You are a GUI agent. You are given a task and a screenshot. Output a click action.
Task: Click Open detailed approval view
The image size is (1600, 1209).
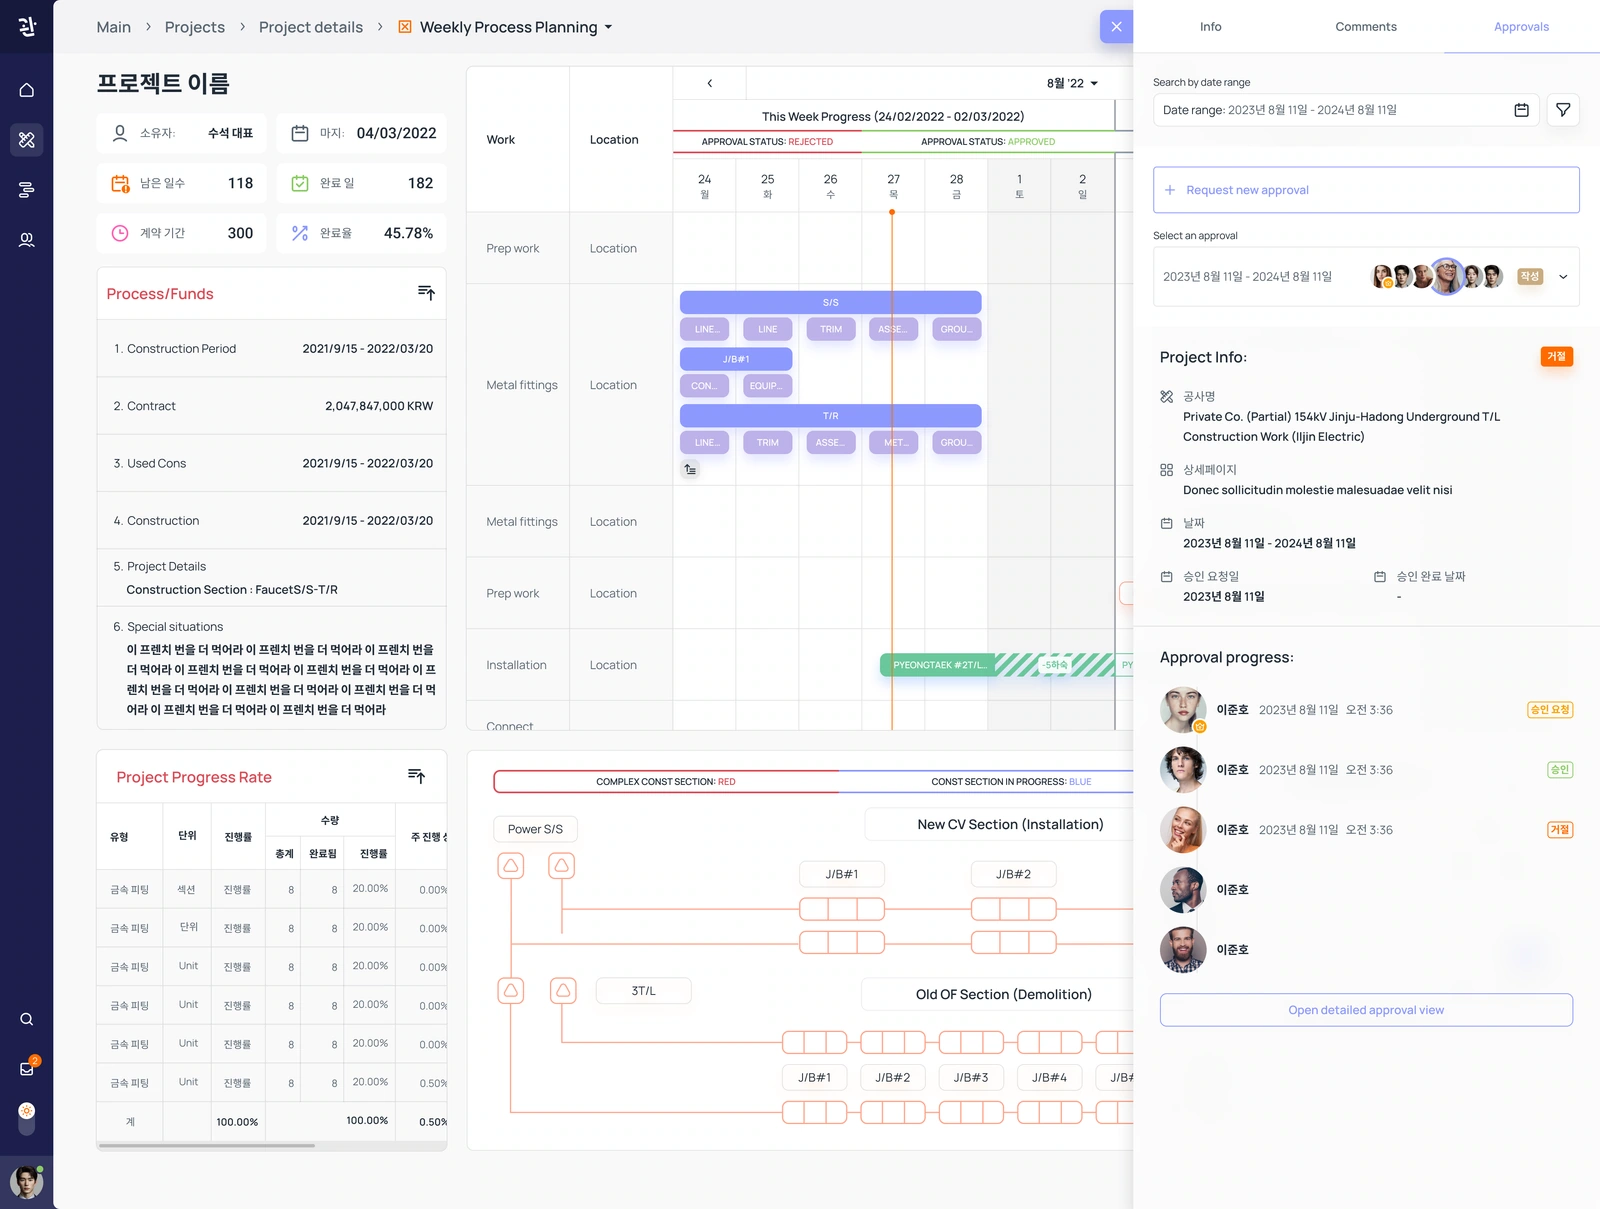[x=1366, y=1010]
